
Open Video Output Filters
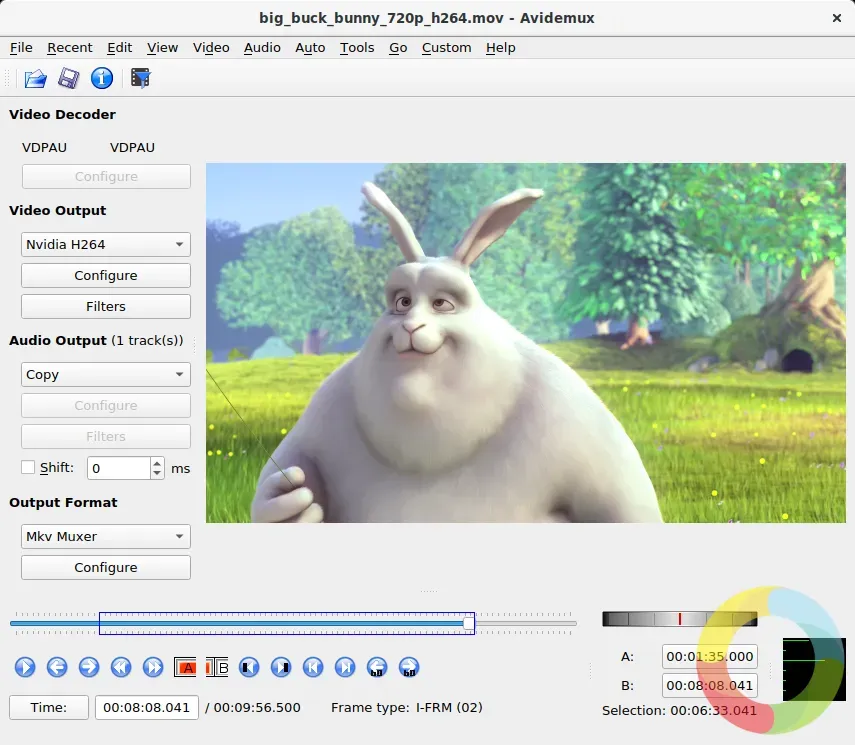tap(106, 307)
